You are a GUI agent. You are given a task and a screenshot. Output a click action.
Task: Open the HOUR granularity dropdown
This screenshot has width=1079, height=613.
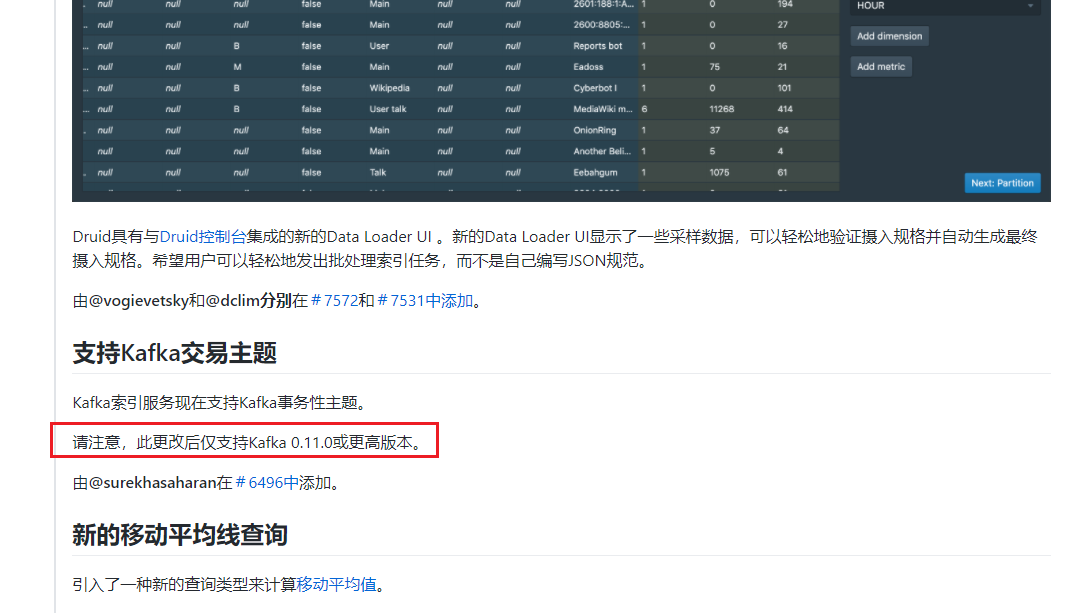946,6
